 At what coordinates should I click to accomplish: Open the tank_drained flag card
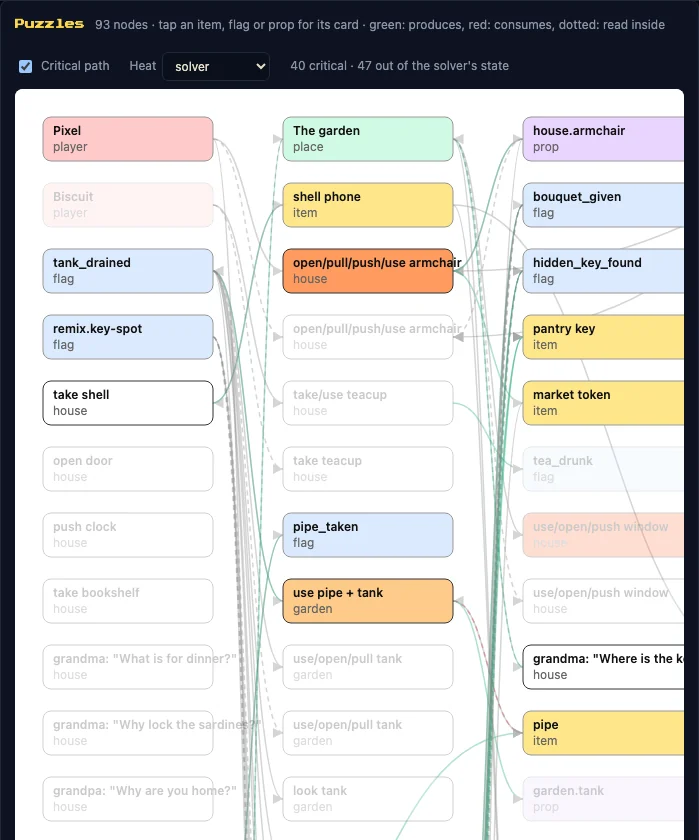tap(128, 271)
